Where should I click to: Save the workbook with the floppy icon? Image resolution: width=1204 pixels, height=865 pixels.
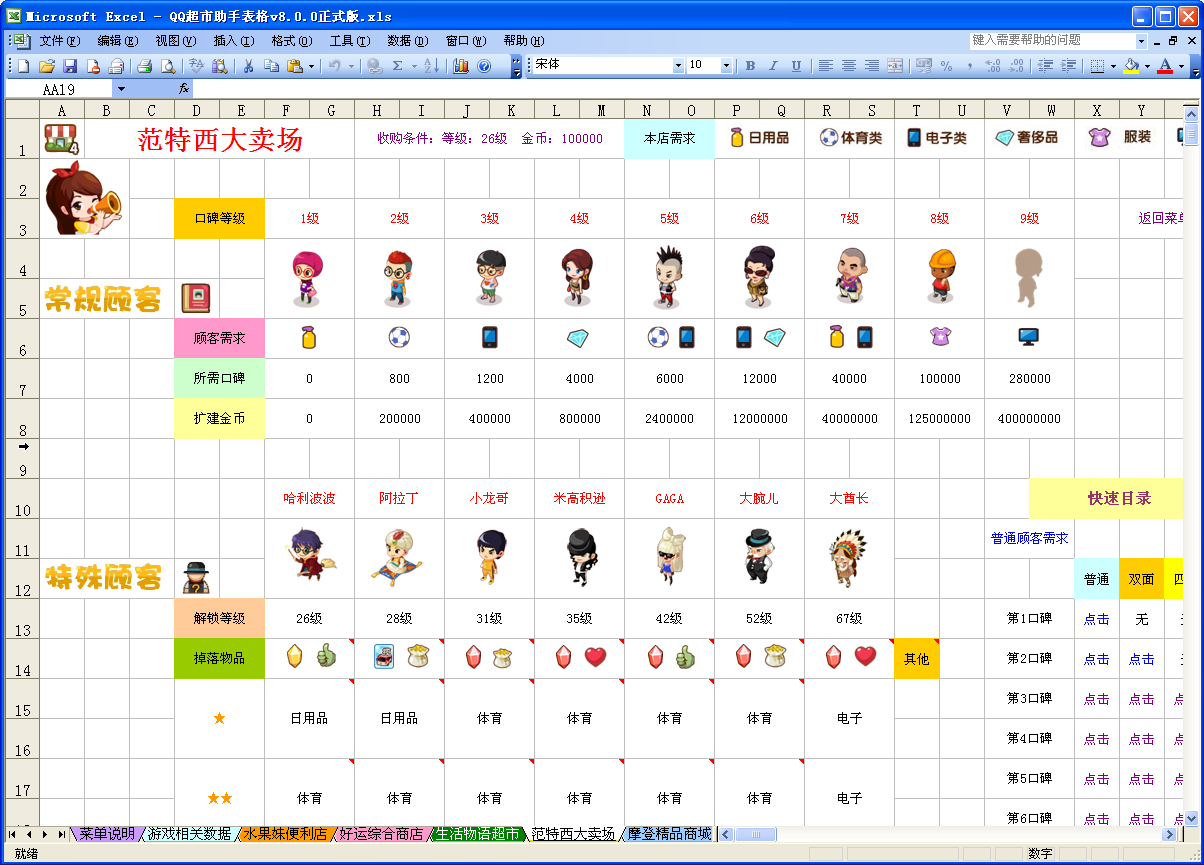click(x=70, y=66)
